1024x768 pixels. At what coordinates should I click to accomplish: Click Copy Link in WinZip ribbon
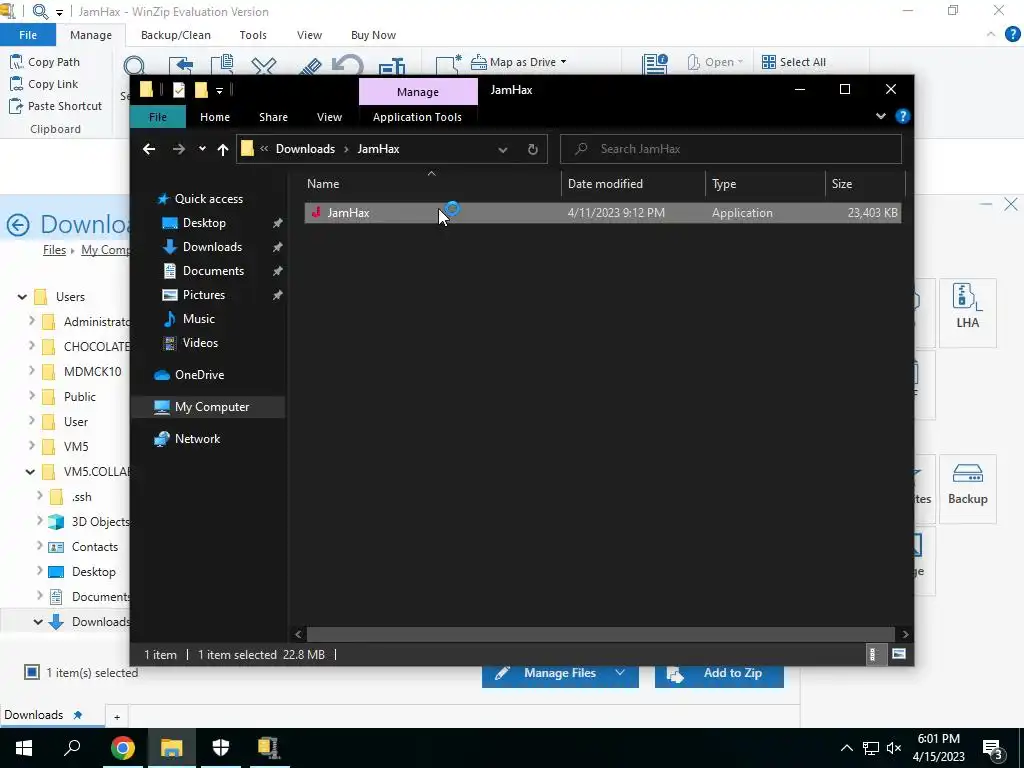point(44,84)
